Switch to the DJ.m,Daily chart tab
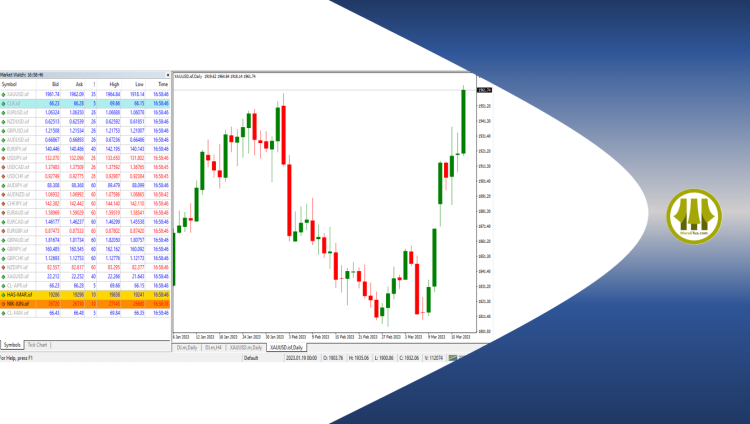The width and height of the screenshot is (750, 424). pos(187,347)
